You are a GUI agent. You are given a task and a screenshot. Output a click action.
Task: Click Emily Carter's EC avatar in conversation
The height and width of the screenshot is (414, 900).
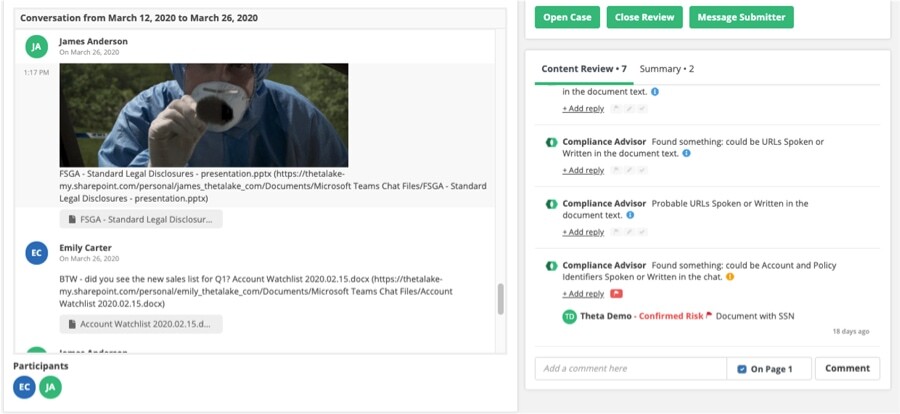point(37,253)
